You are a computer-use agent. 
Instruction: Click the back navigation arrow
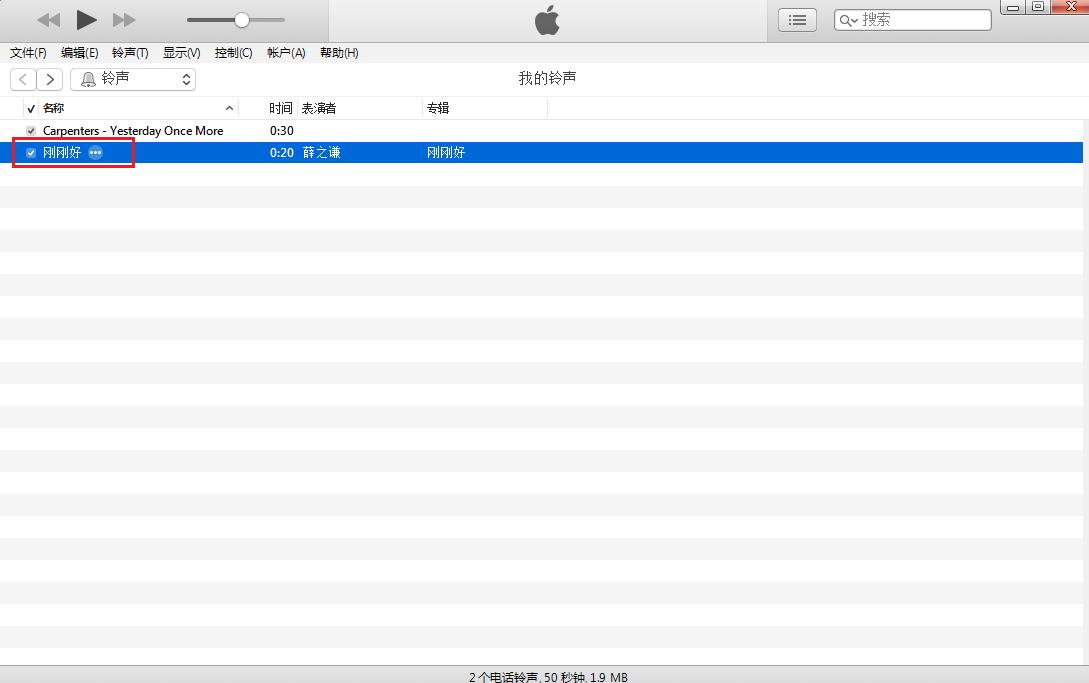pyautogui.click(x=23, y=79)
